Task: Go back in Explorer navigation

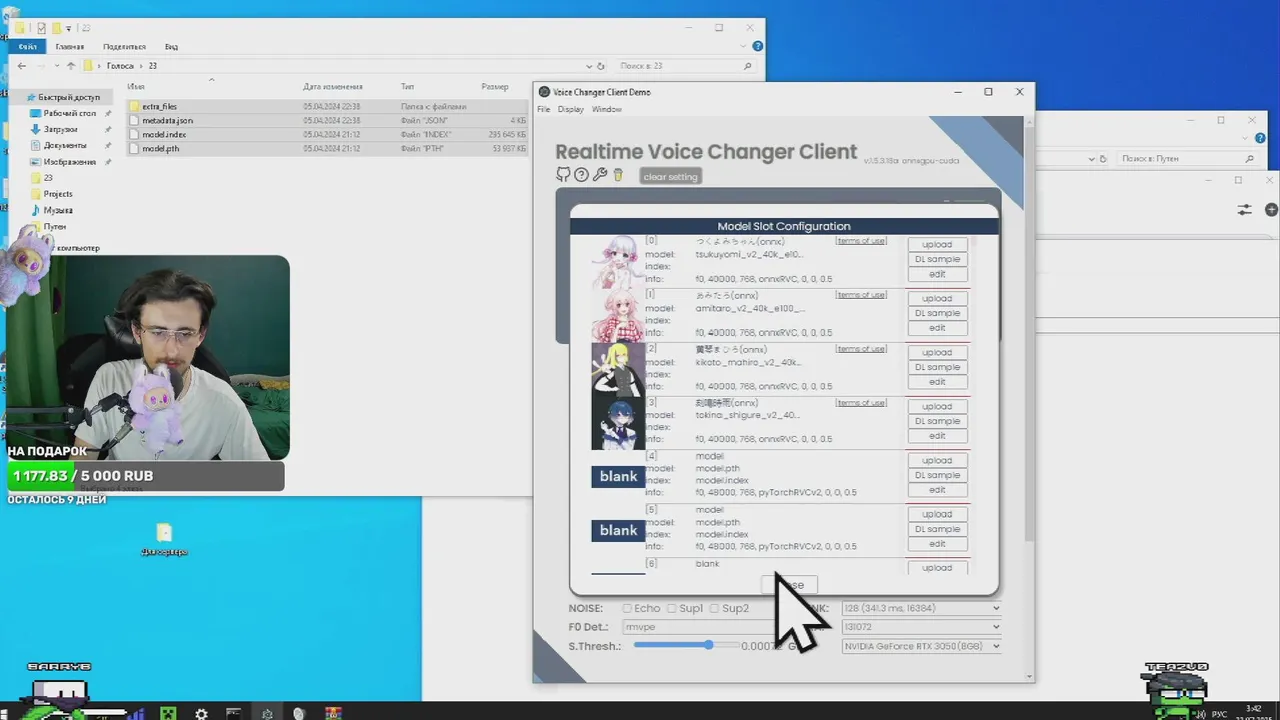Action: point(22,66)
